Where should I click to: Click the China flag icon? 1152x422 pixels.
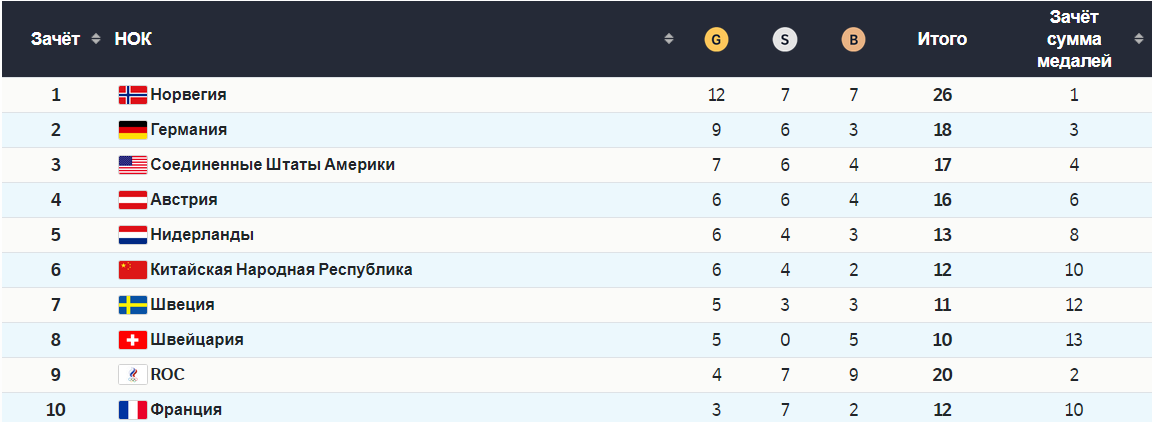132,270
